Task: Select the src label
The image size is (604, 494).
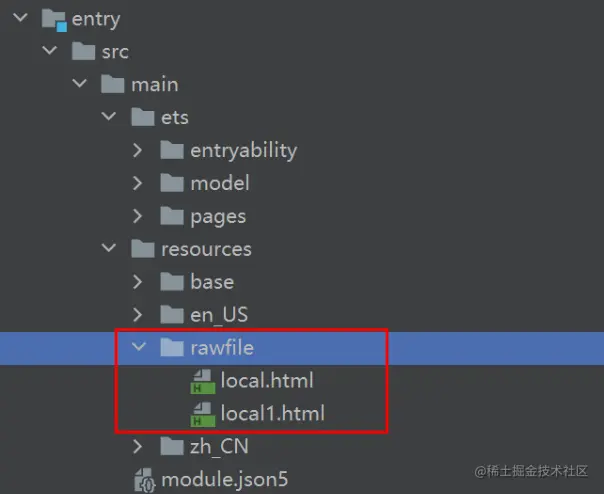Action: (115, 52)
